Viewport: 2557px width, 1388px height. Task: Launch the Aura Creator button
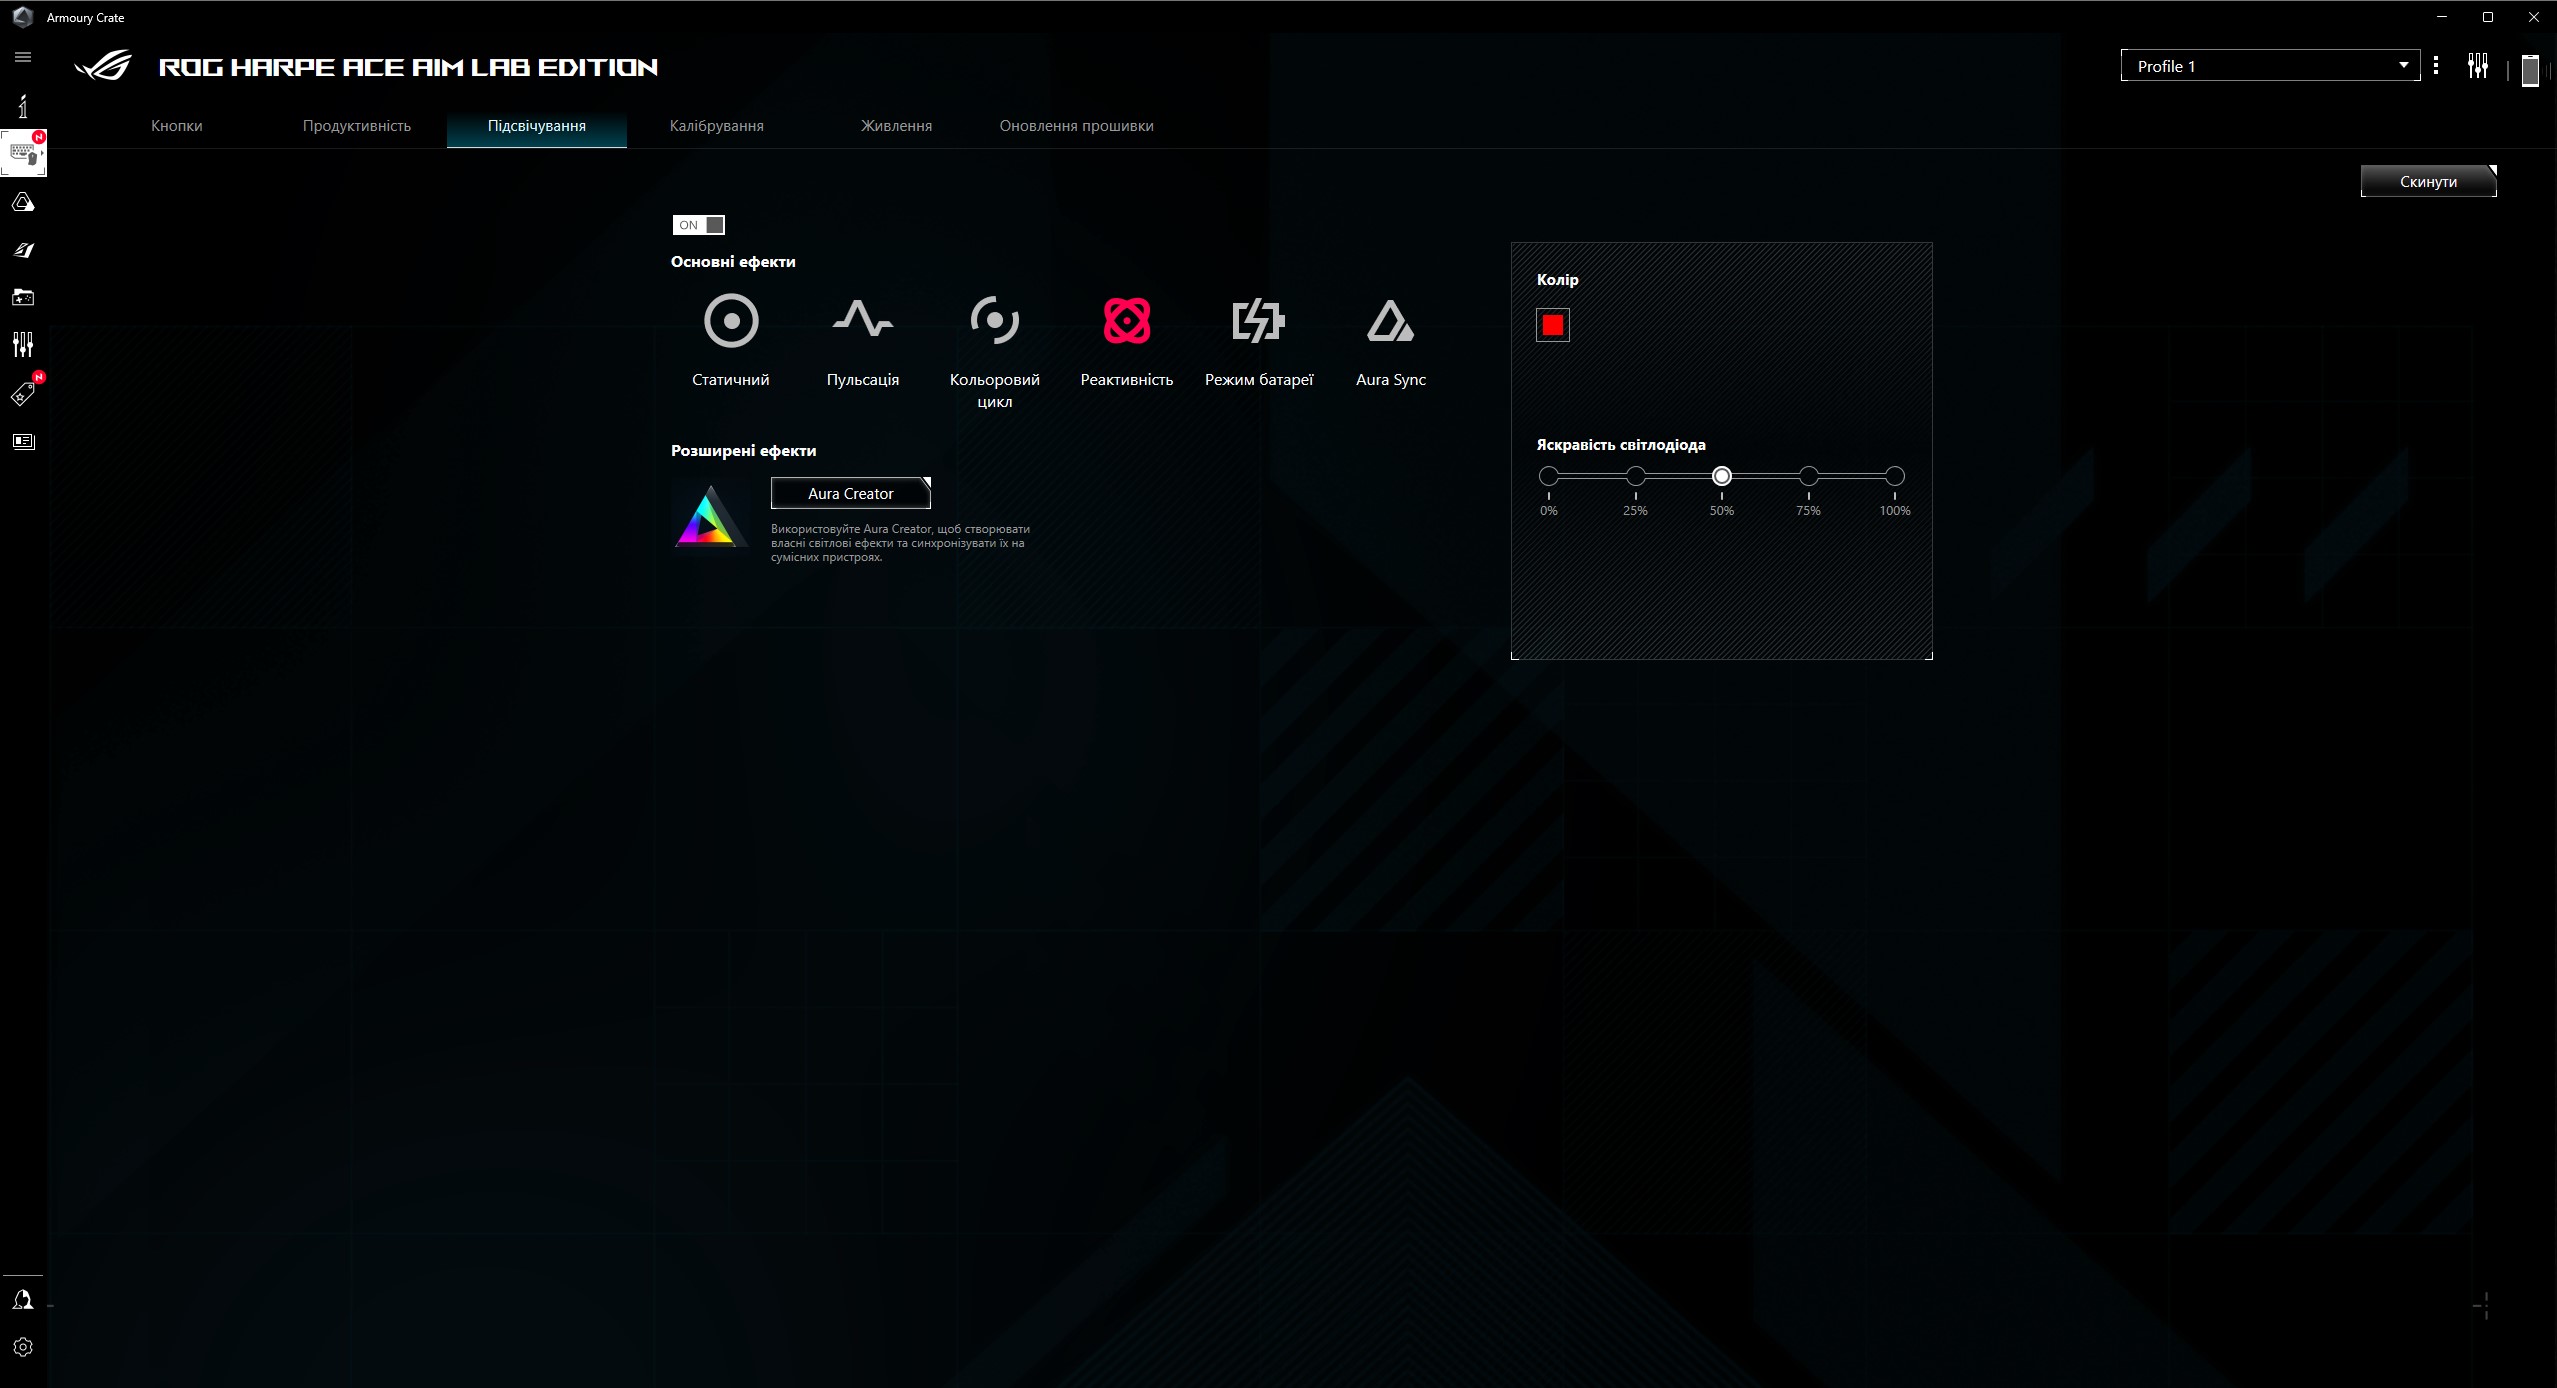pyautogui.click(x=851, y=493)
